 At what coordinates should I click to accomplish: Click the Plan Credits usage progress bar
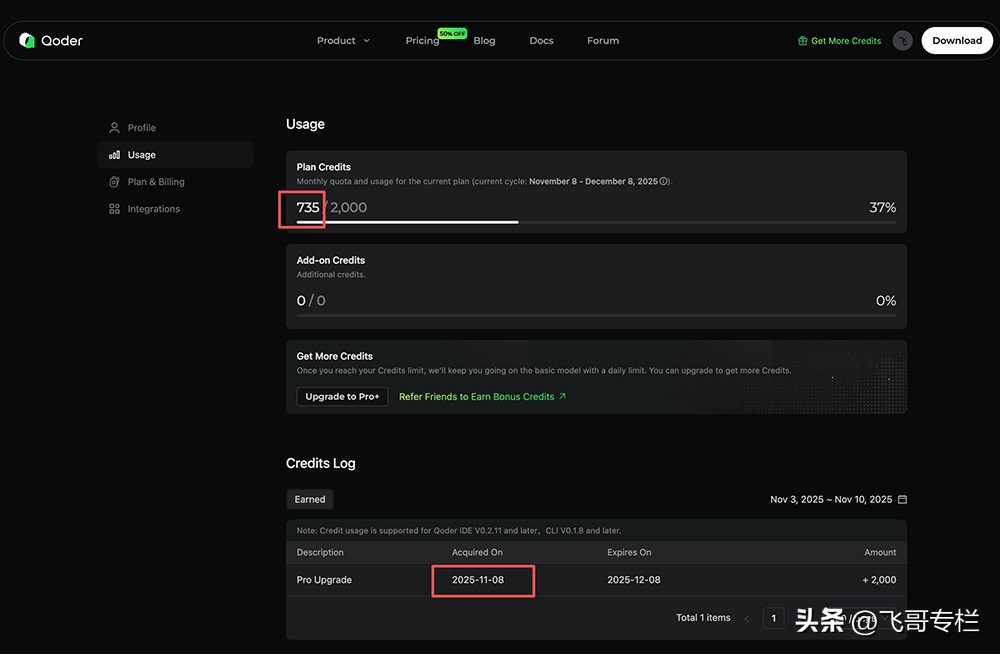click(x=596, y=222)
